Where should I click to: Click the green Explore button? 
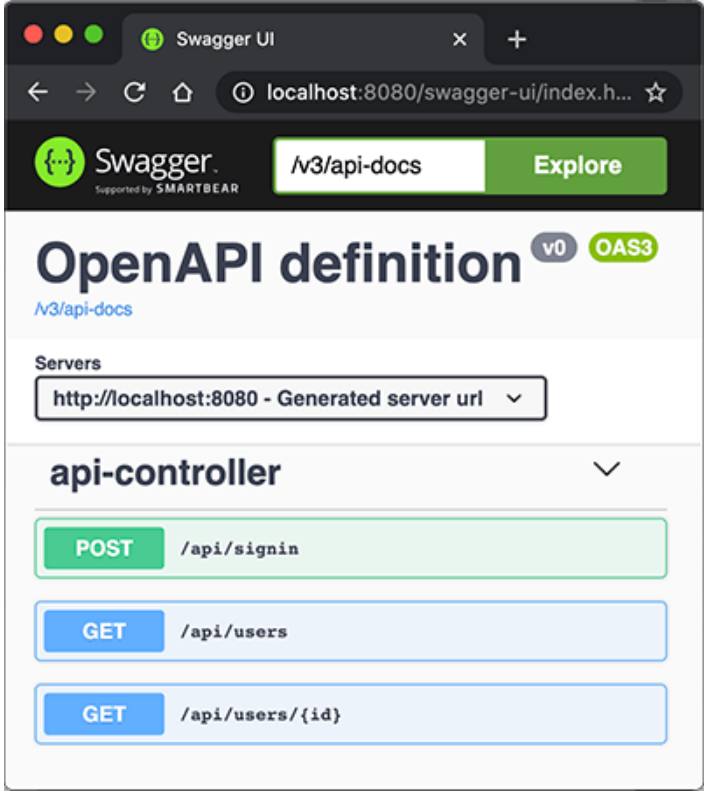click(576, 166)
